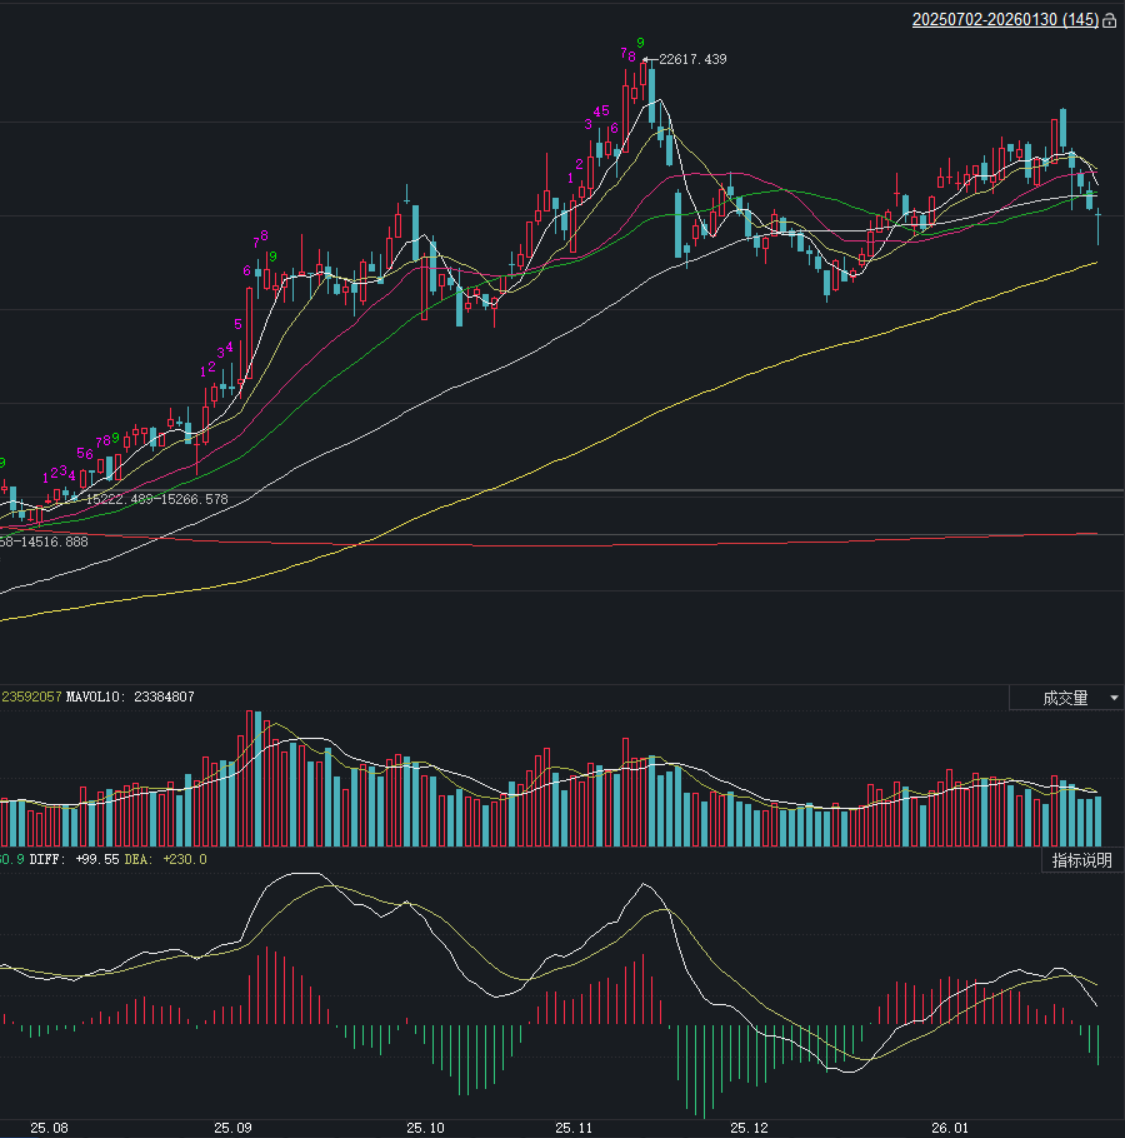
Task: Select the 25.10 date on the time axis
Action: point(425,1128)
